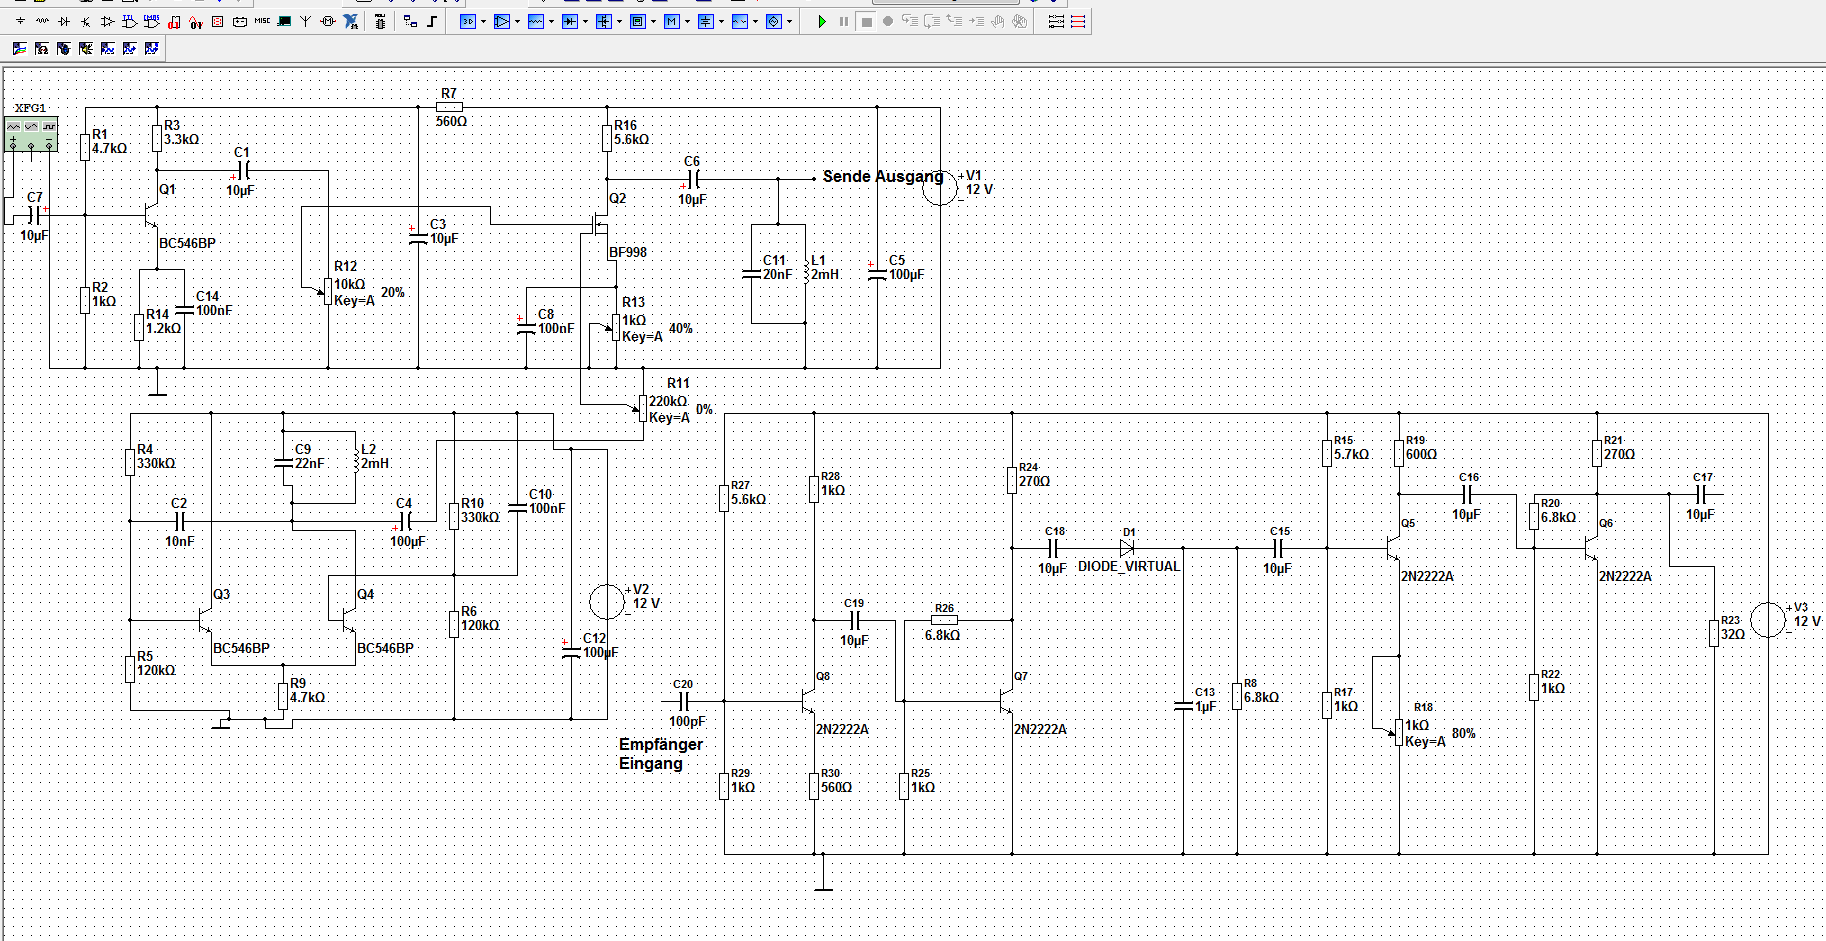
Task: Select the XFG1 function generator instrument
Action: pos(31,133)
